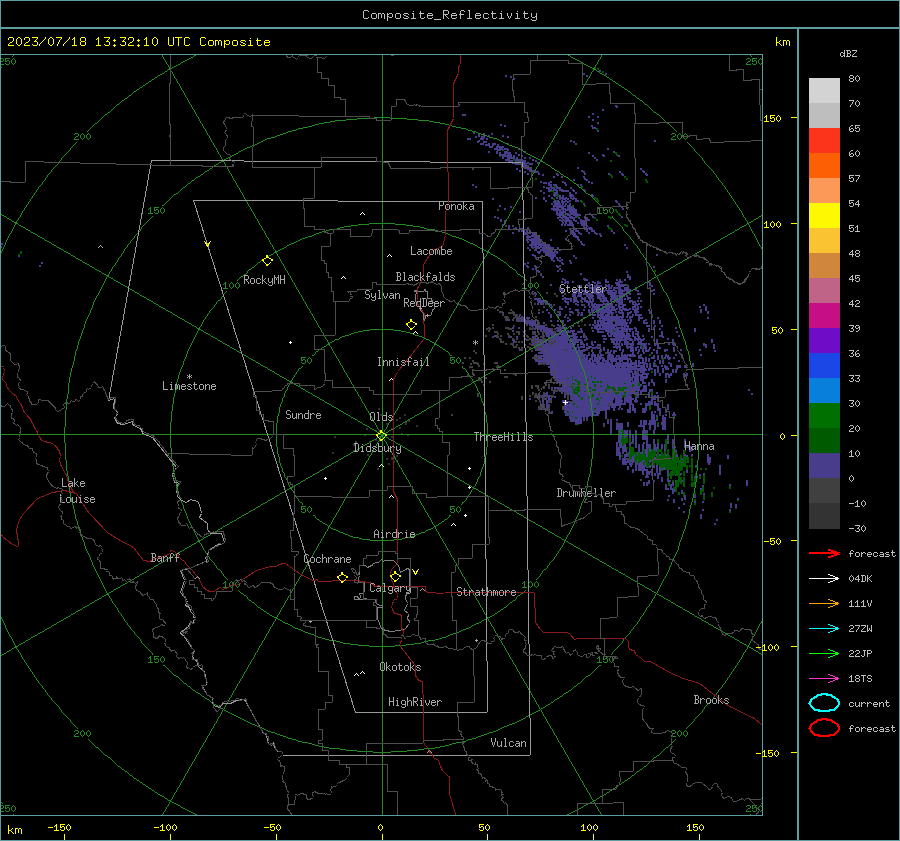Click the Cochrane label
900x841 pixels.
(x=327, y=559)
